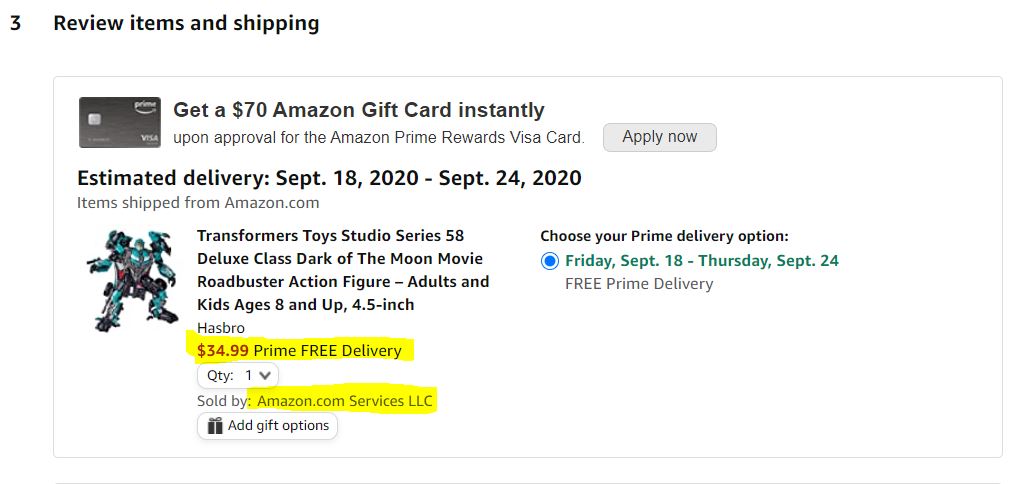This screenshot has height=484, width=1021.
Task: Click the Estimated delivery date heading
Action: coord(329,178)
